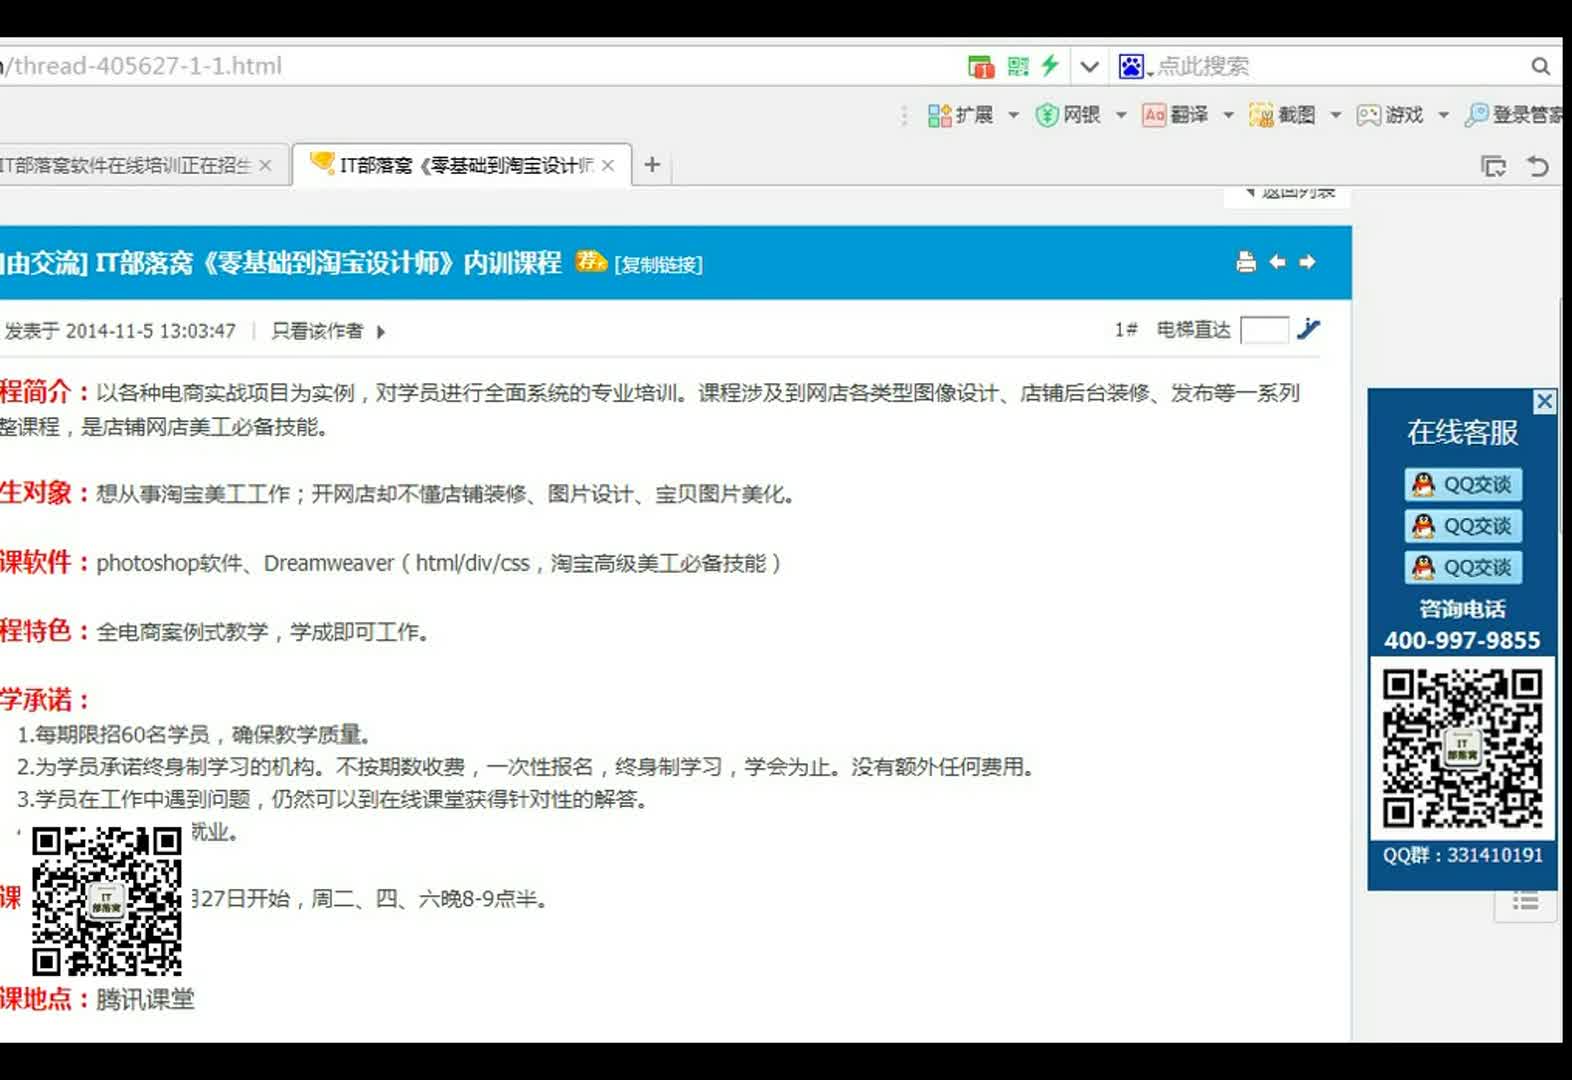Image resolution: width=1572 pixels, height=1080 pixels.
Task: Click the QQ群：331410191 text
Action: tap(1462, 855)
